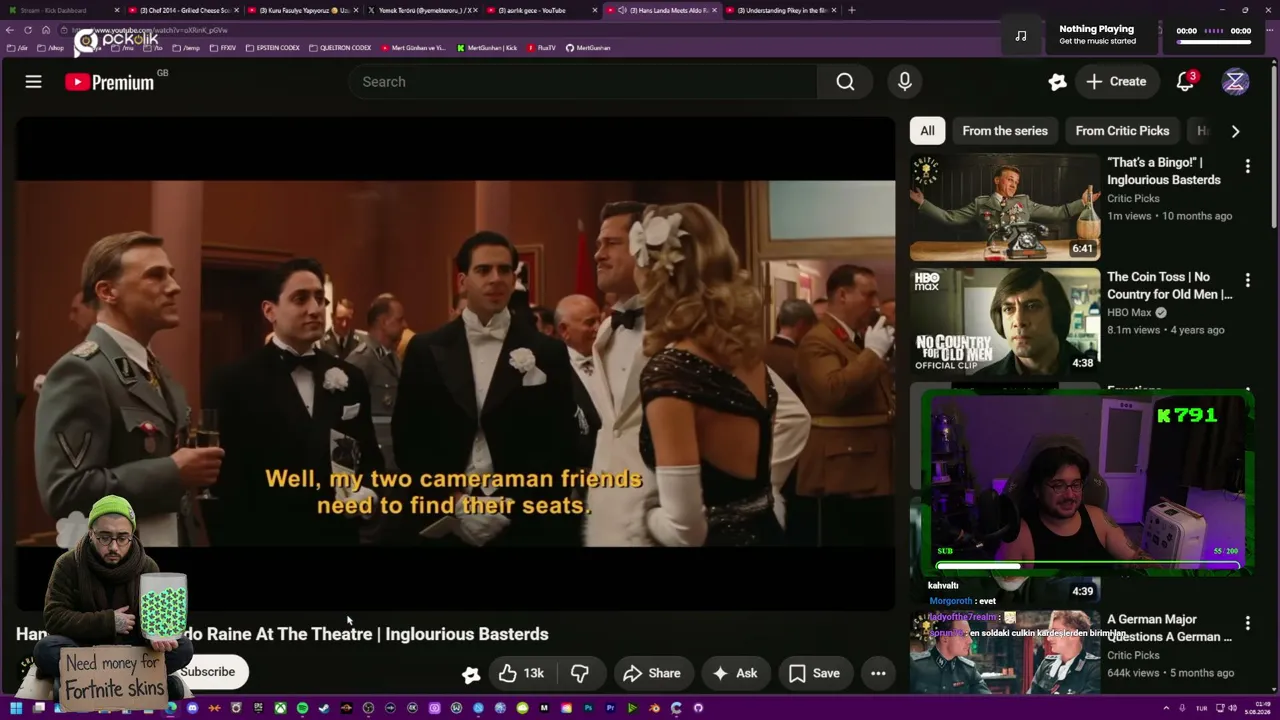The height and width of the screenshot is (720, 1280).
Task: Click the Critic Picks channel under "That's a Bingo!"
Action: tap(1133, 198)
